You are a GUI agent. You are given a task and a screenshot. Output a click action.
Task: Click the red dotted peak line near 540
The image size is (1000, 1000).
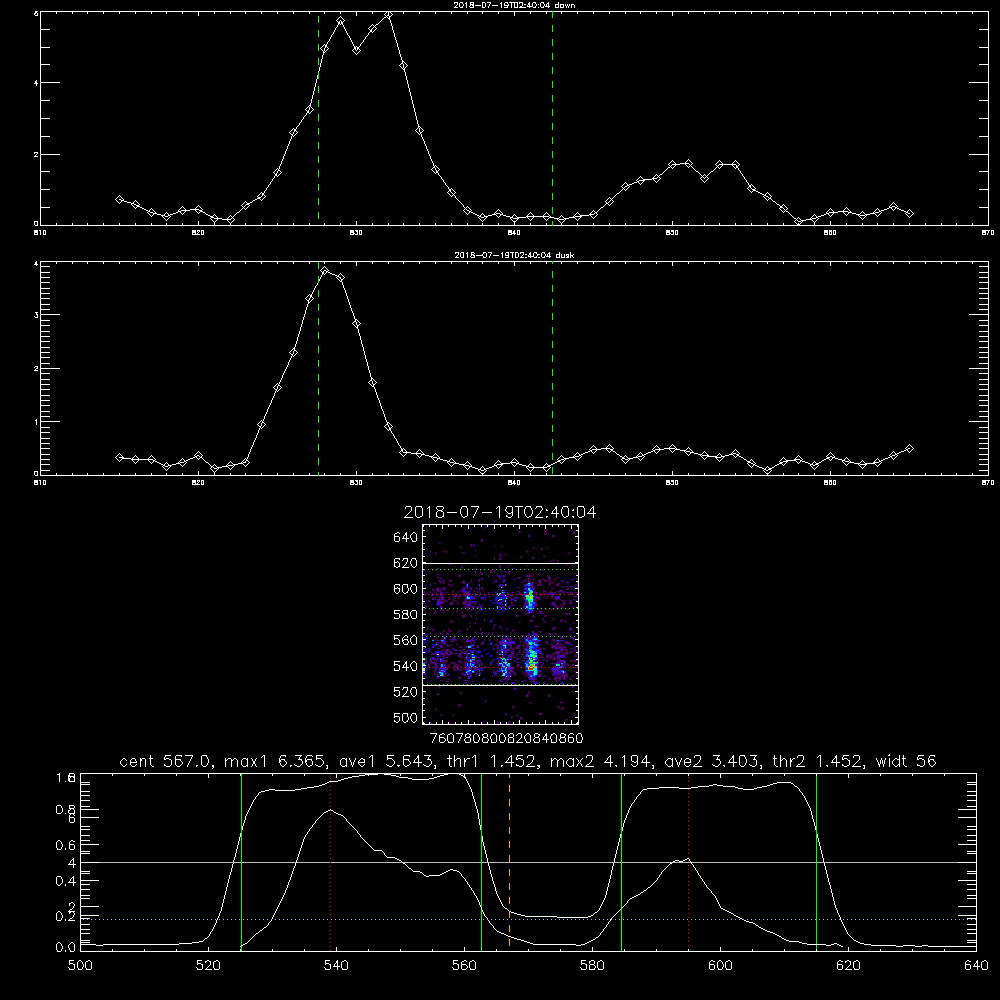pyautogui.click(x=330, y=861)
